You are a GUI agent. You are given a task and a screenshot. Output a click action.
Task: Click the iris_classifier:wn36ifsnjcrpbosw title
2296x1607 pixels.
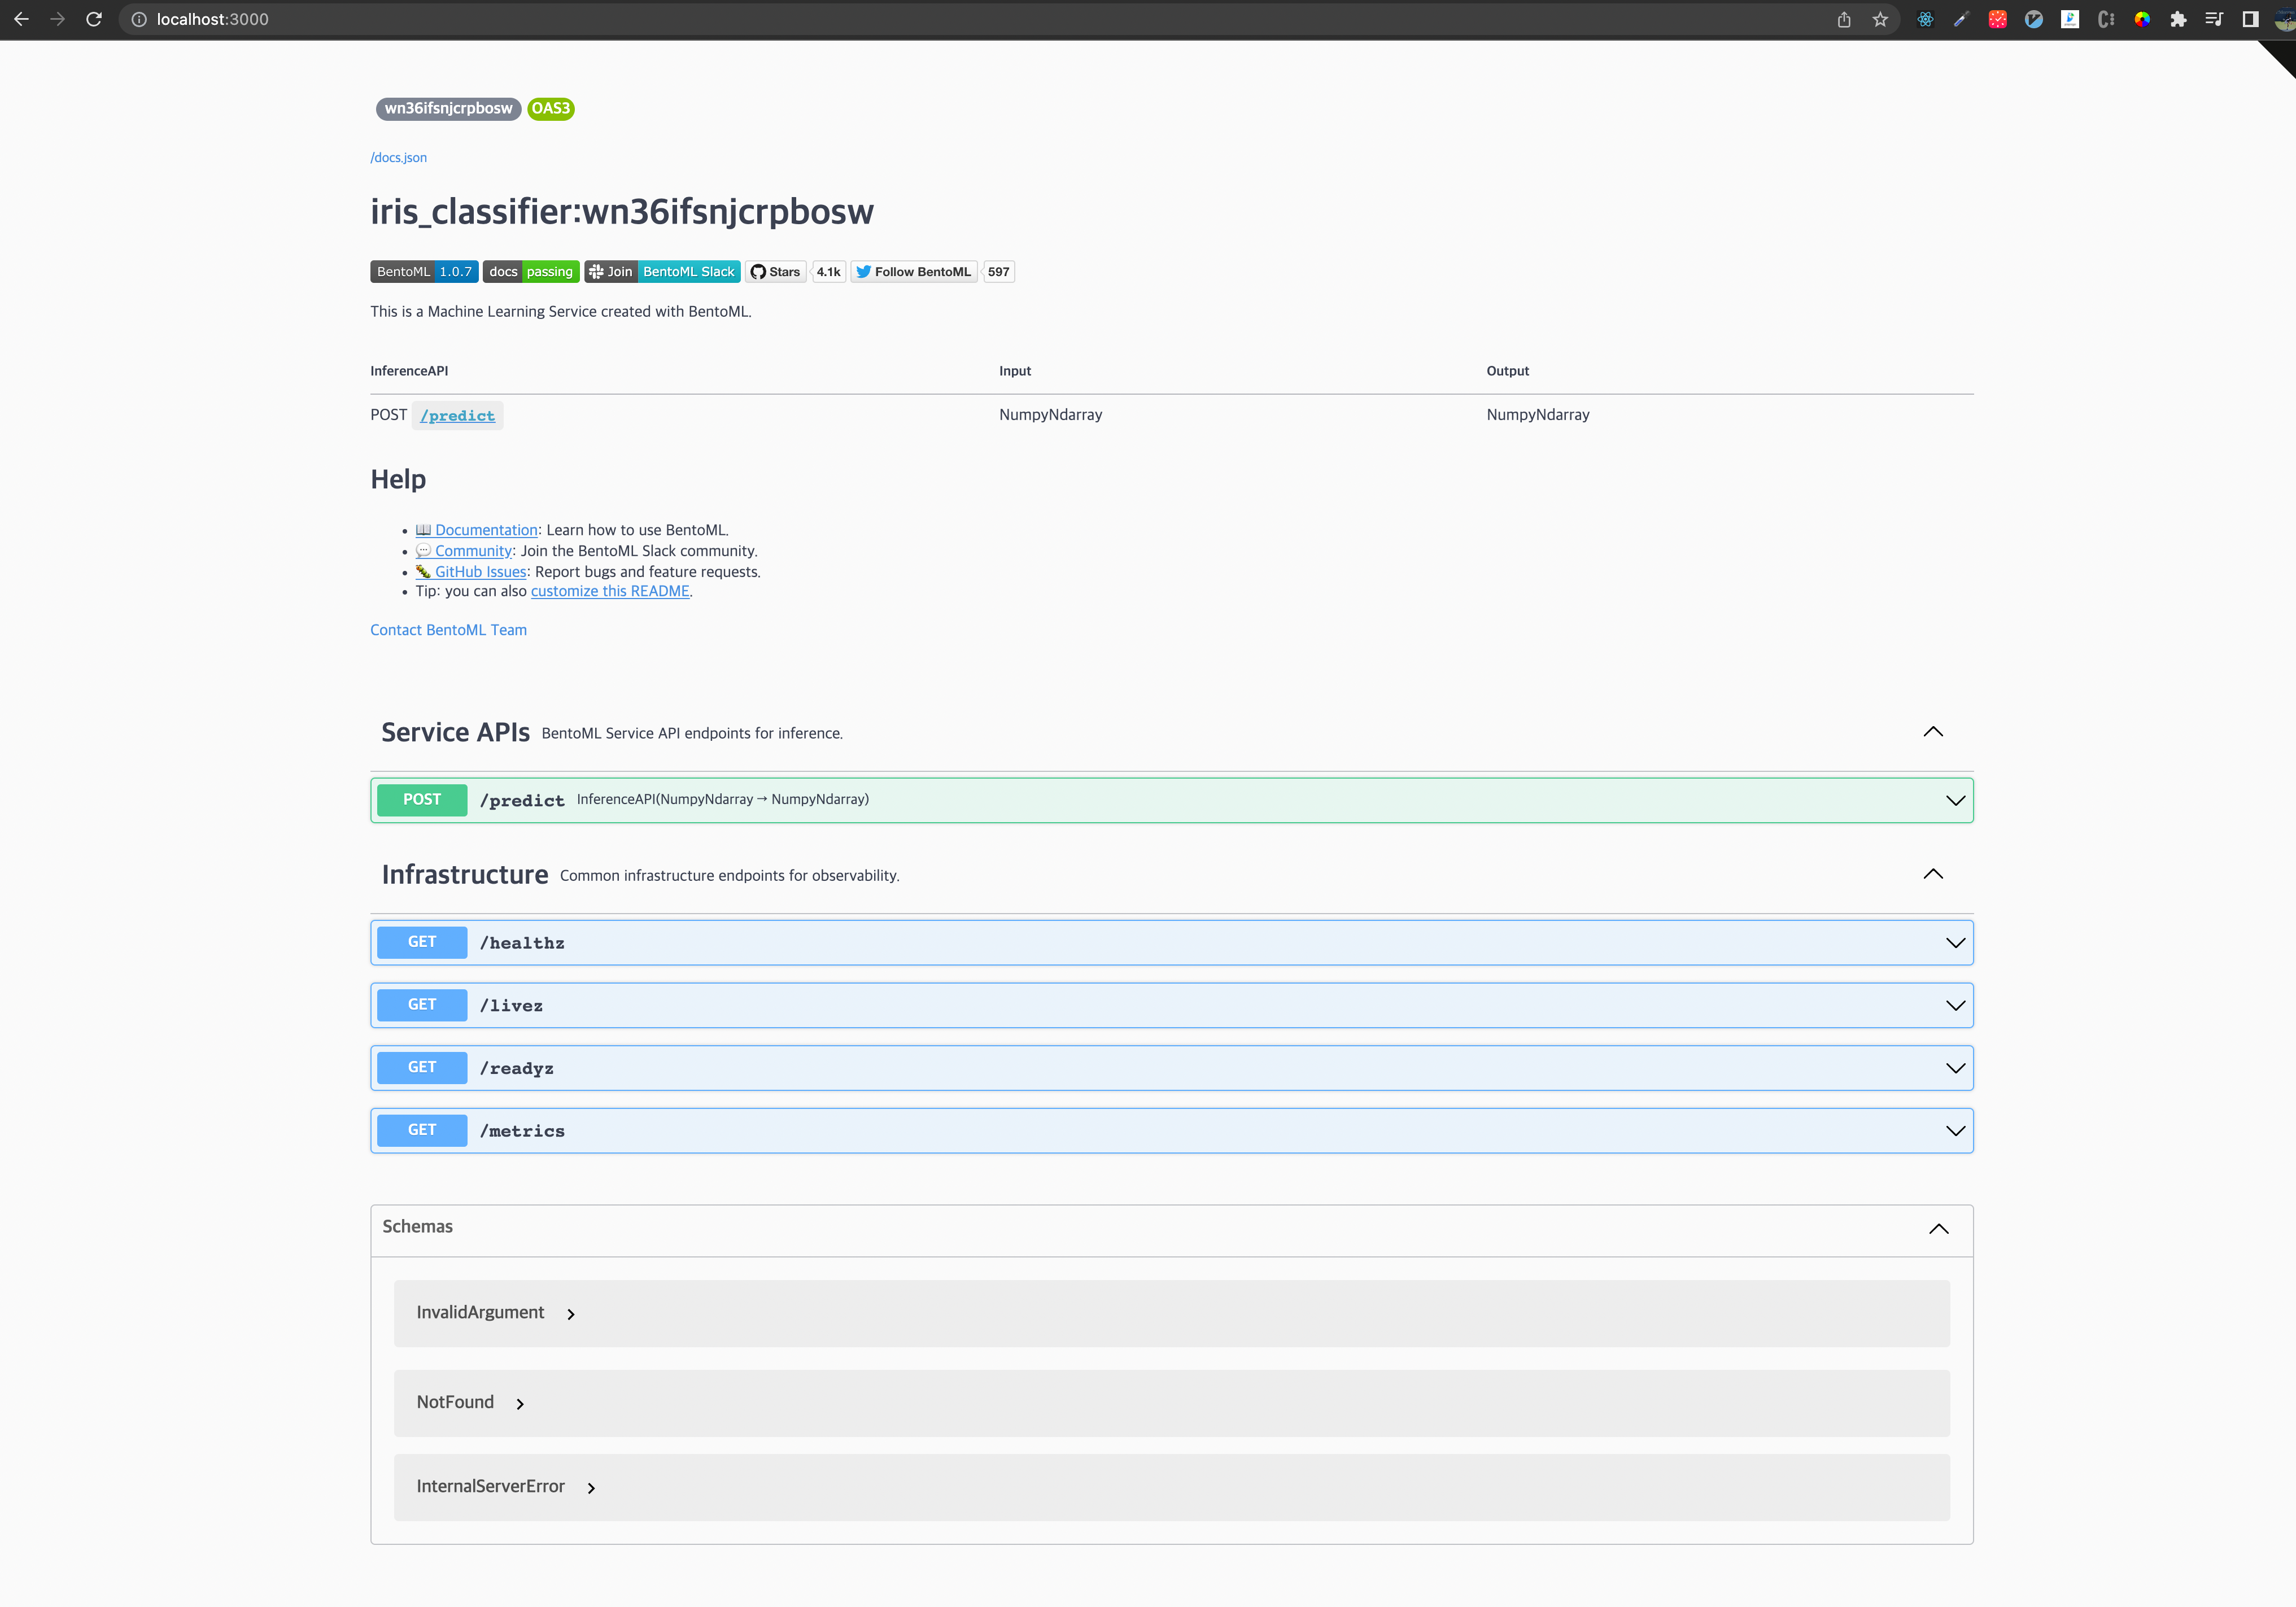[622, 212]
